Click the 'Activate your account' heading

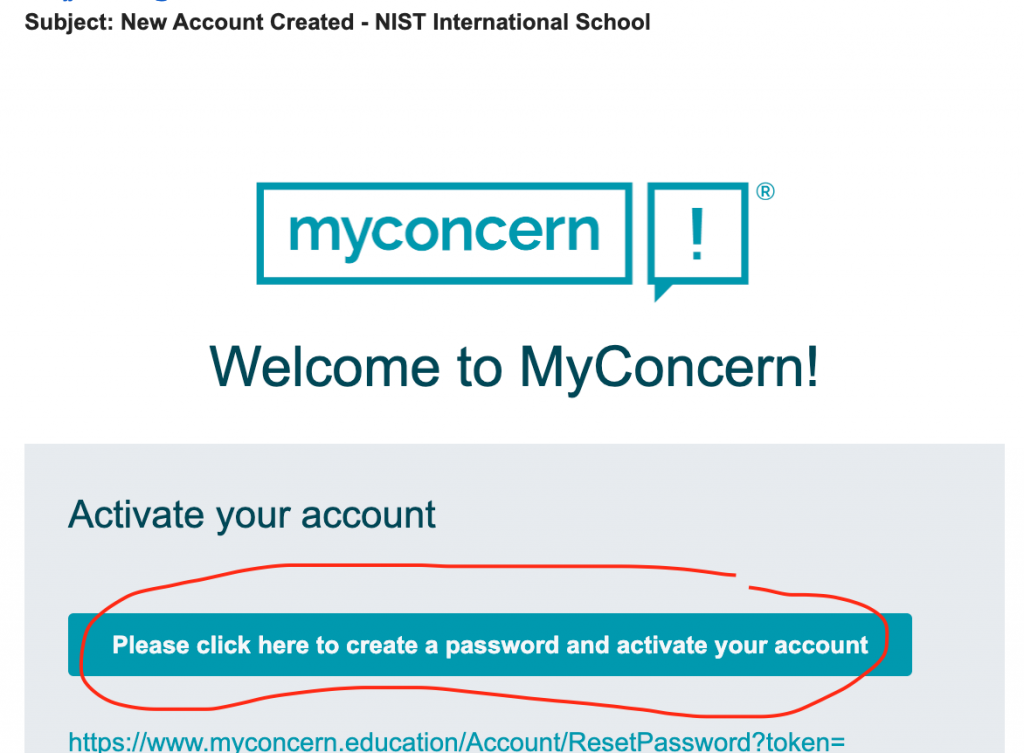[x=250, y=514]
